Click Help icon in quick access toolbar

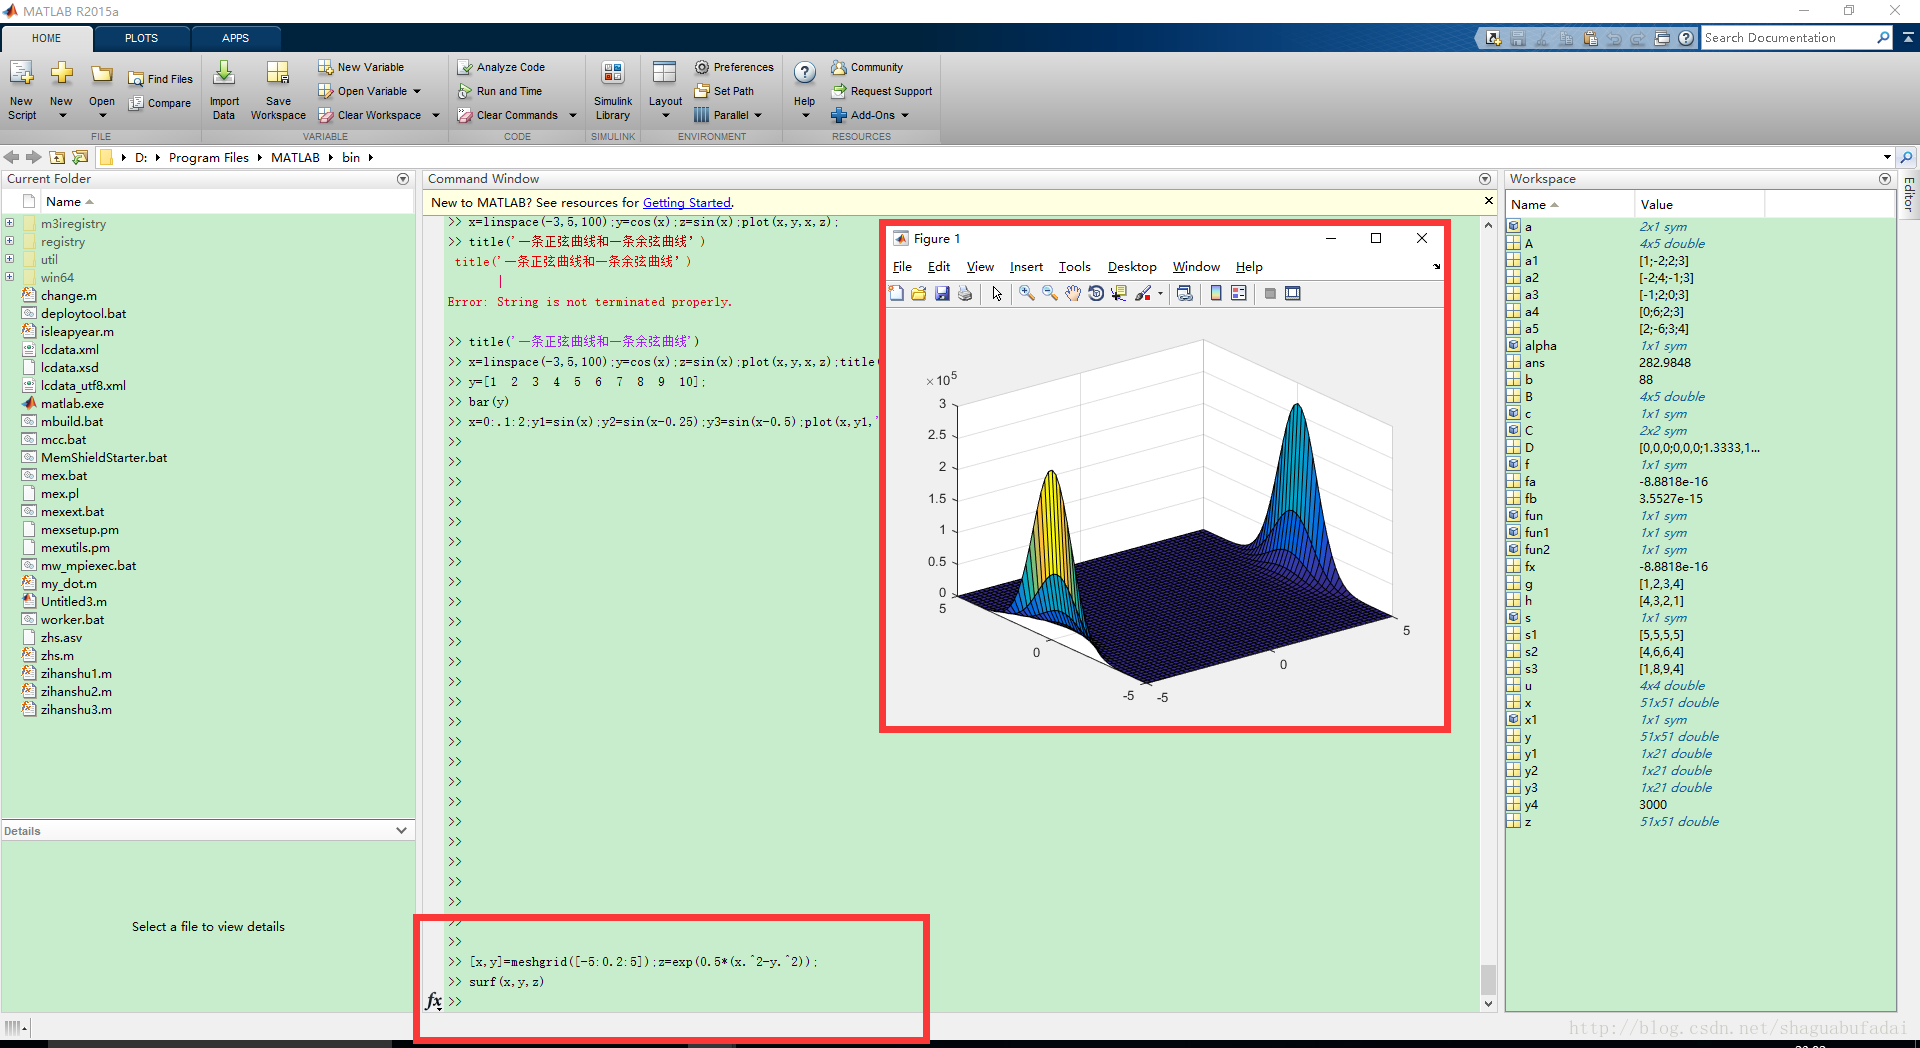[1686, 38]
